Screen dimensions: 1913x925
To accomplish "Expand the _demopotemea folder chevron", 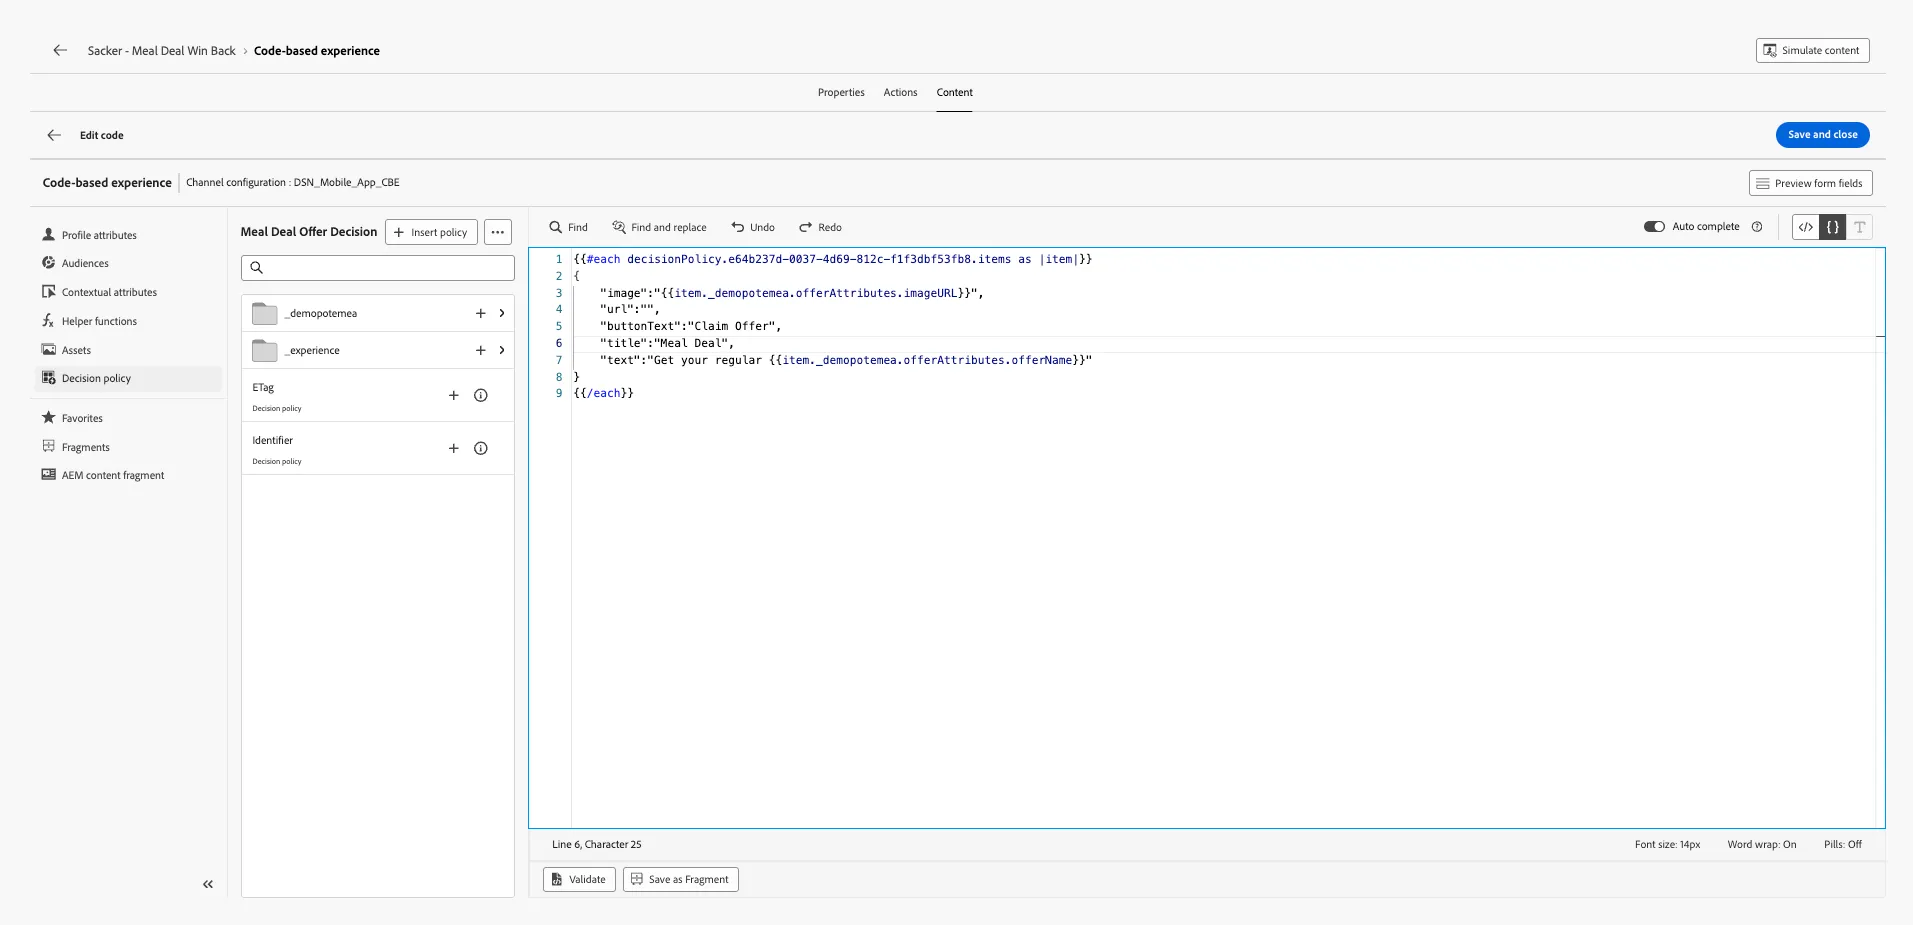I will pyautogui.click(x=502, y=313).
